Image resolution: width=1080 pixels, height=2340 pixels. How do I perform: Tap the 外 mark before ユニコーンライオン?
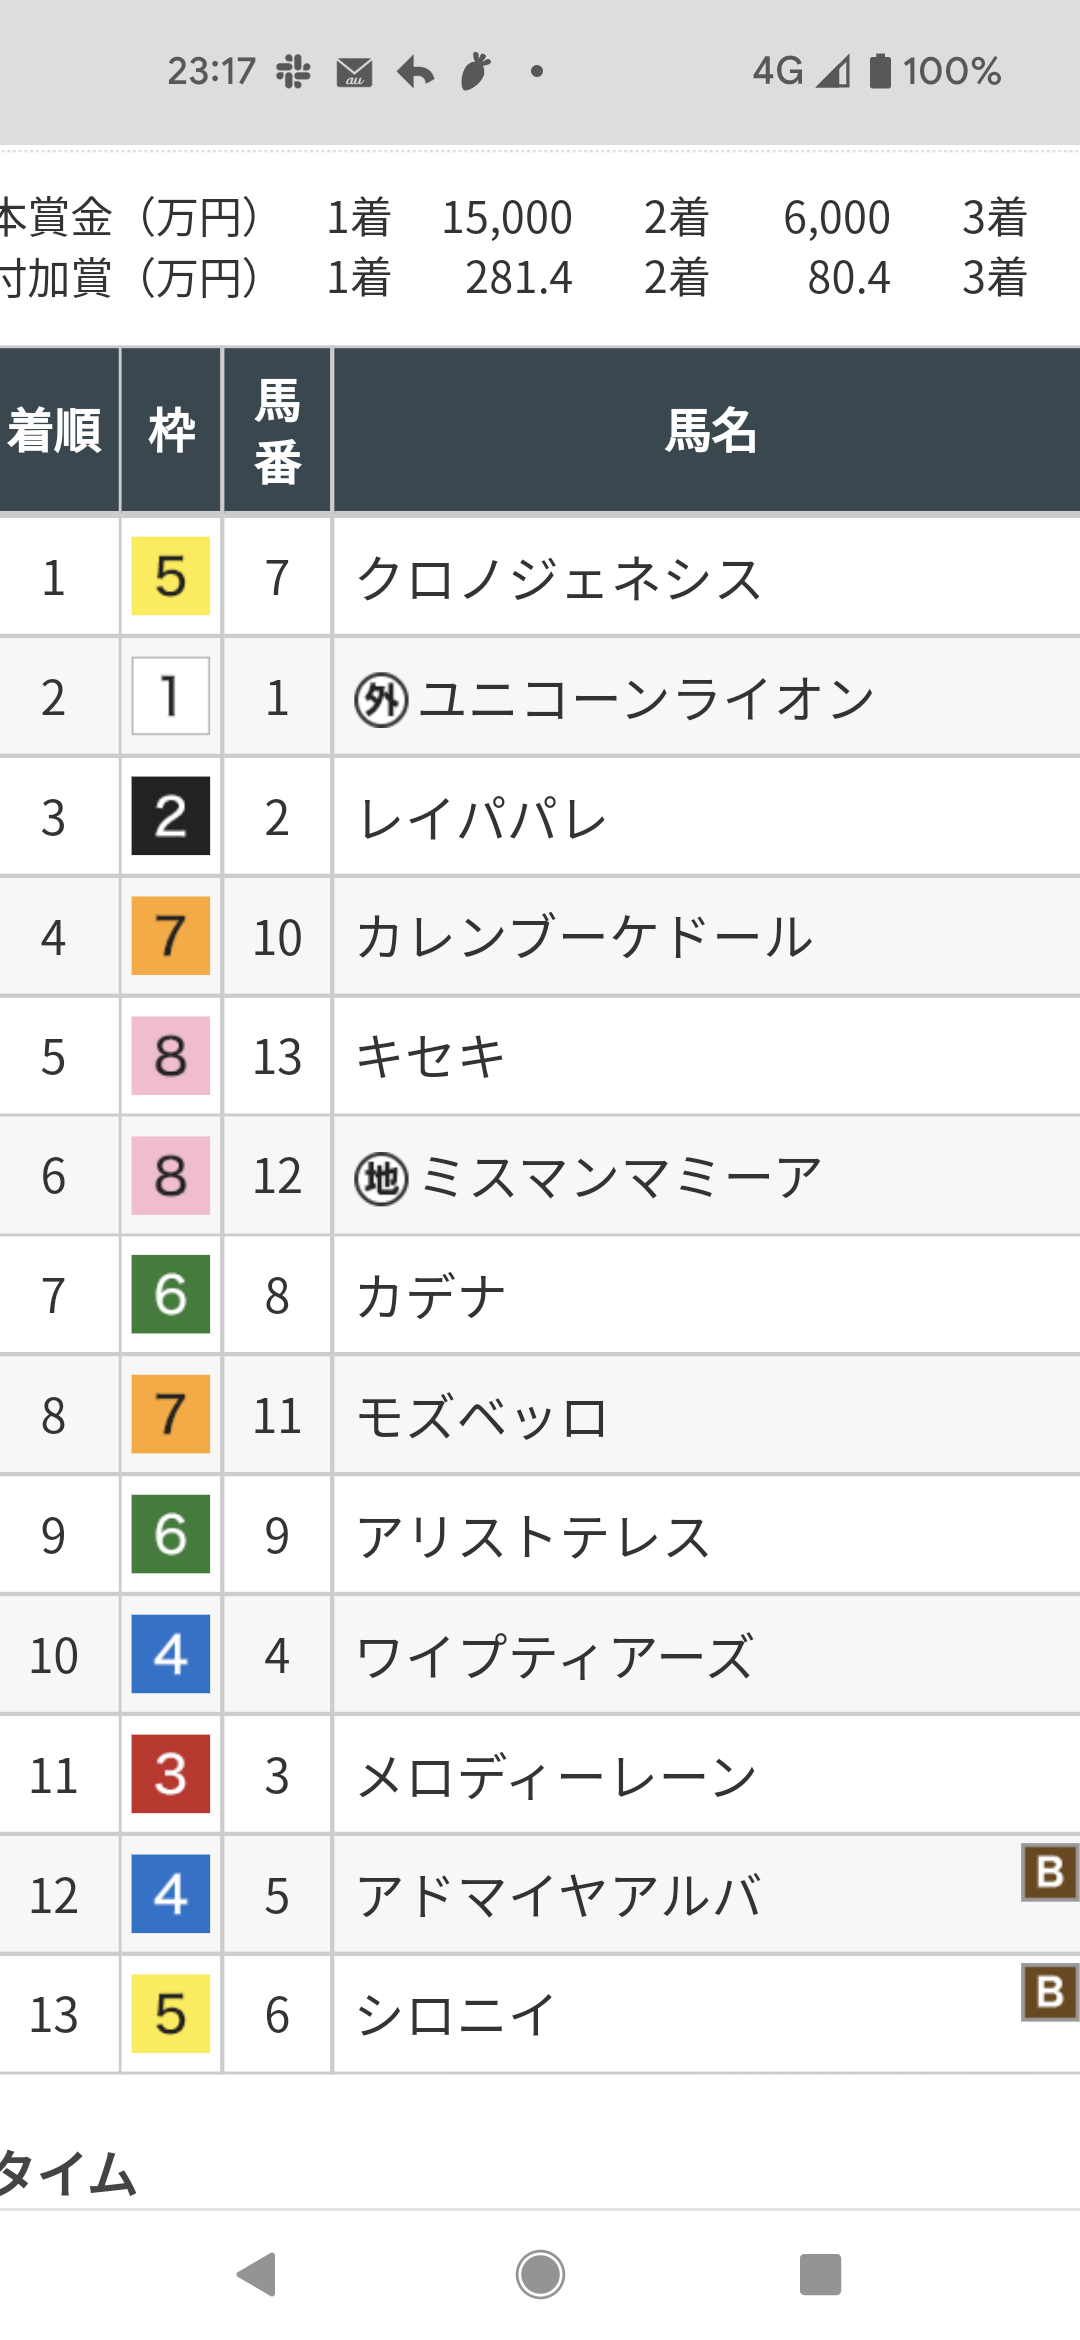click(x=381, y=699)
